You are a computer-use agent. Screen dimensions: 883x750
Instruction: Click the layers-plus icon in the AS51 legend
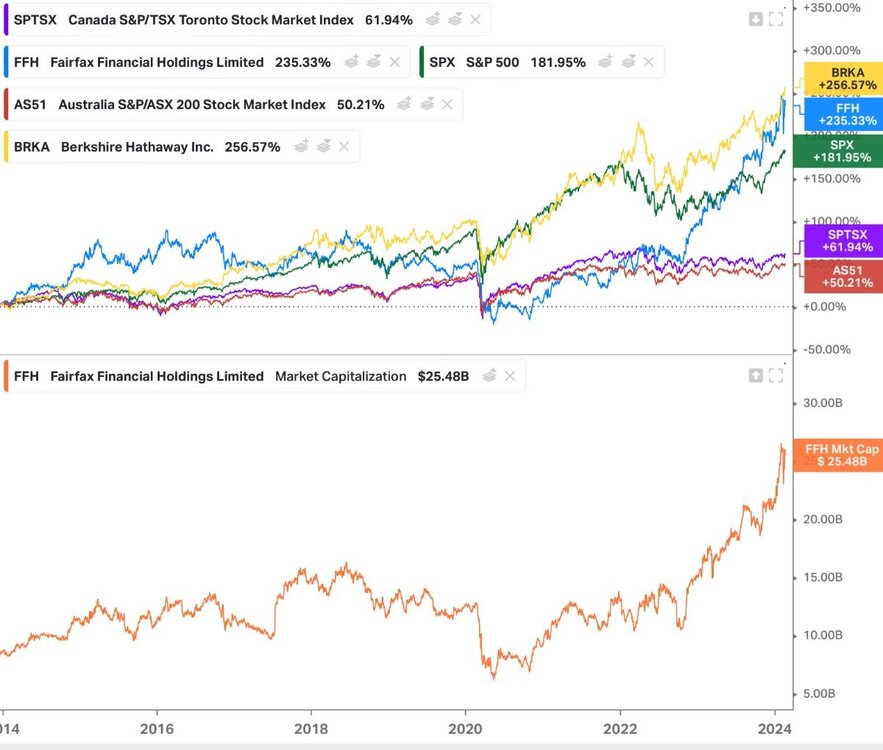404,104
